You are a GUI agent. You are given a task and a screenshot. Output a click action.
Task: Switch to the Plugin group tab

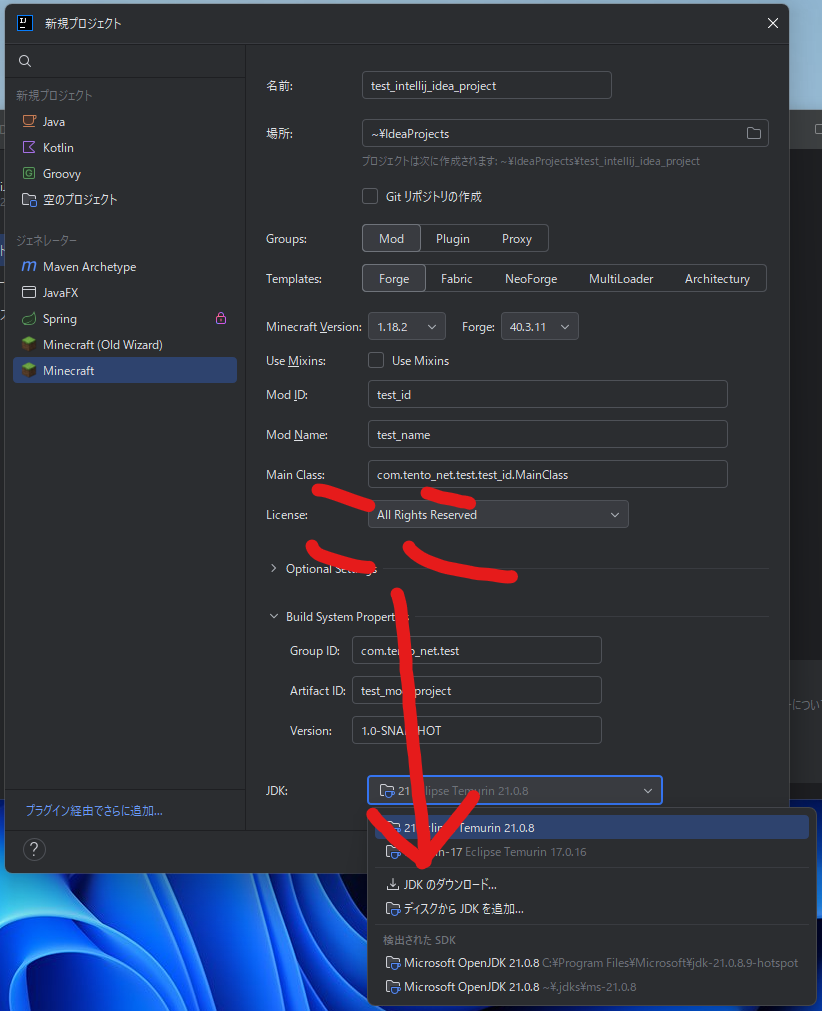coord(452,239)
